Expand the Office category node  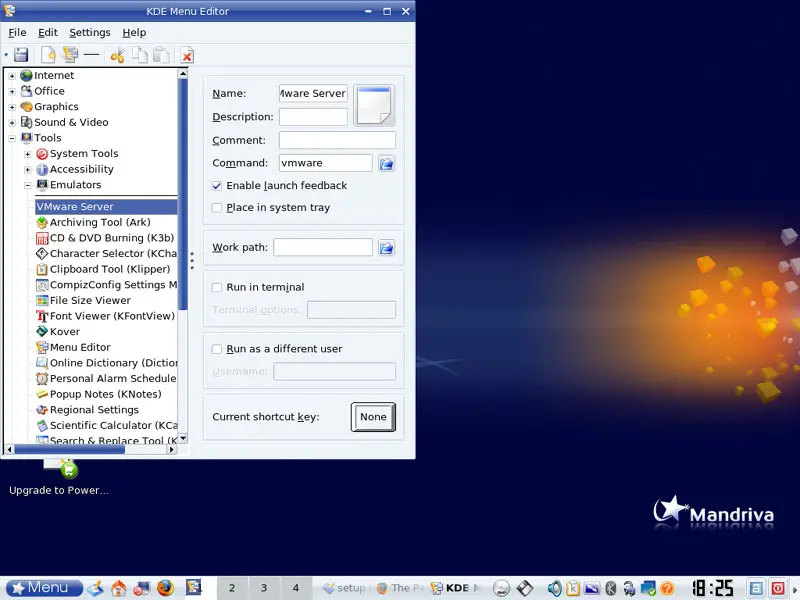pyautogui.click(x=12, y=92)
